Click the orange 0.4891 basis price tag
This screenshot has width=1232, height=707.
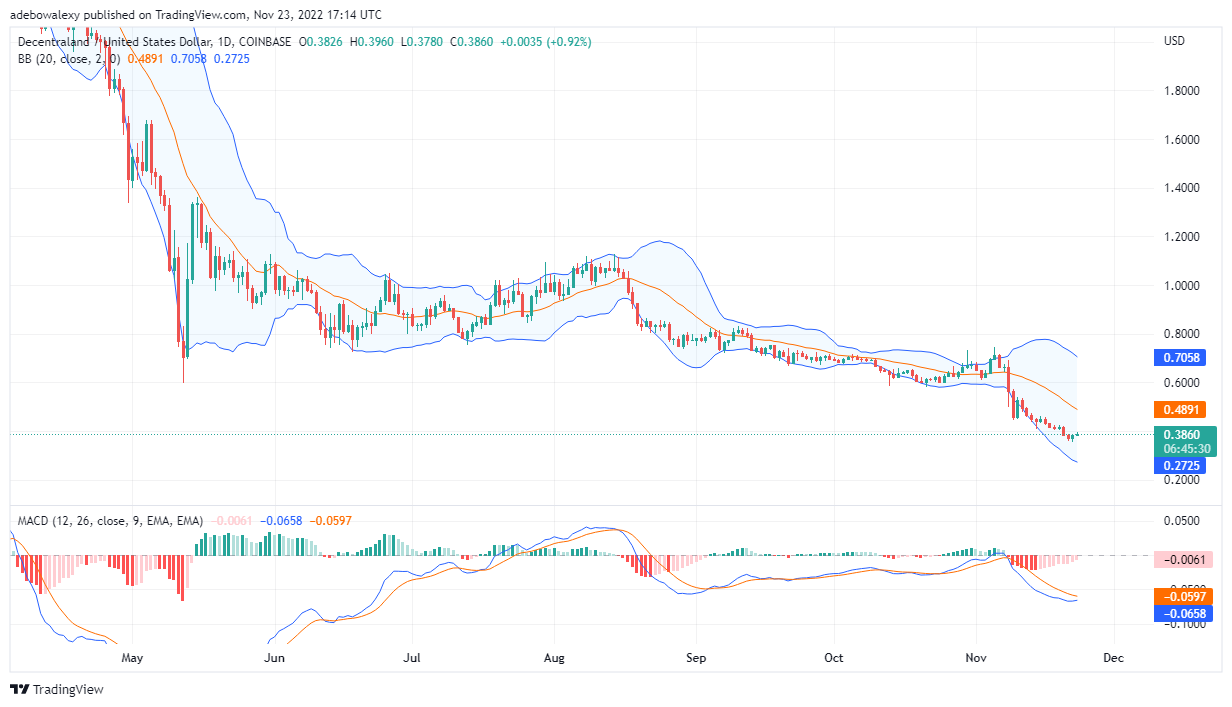point(1180,409)
